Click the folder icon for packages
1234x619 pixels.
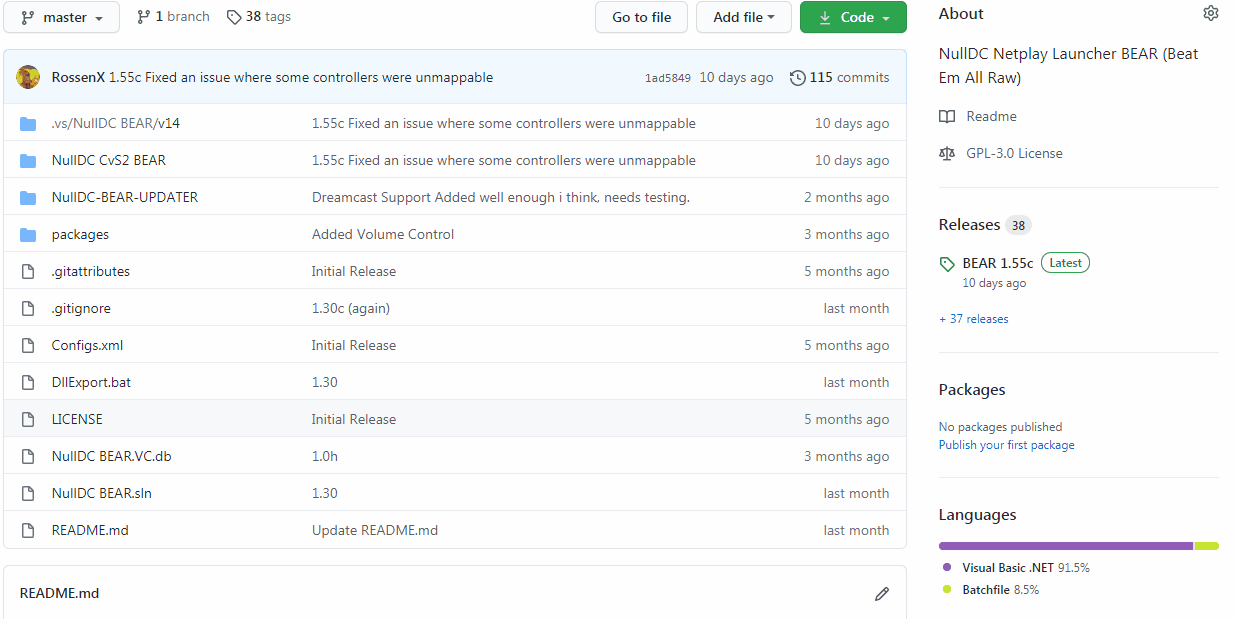[x=28, y=235]
